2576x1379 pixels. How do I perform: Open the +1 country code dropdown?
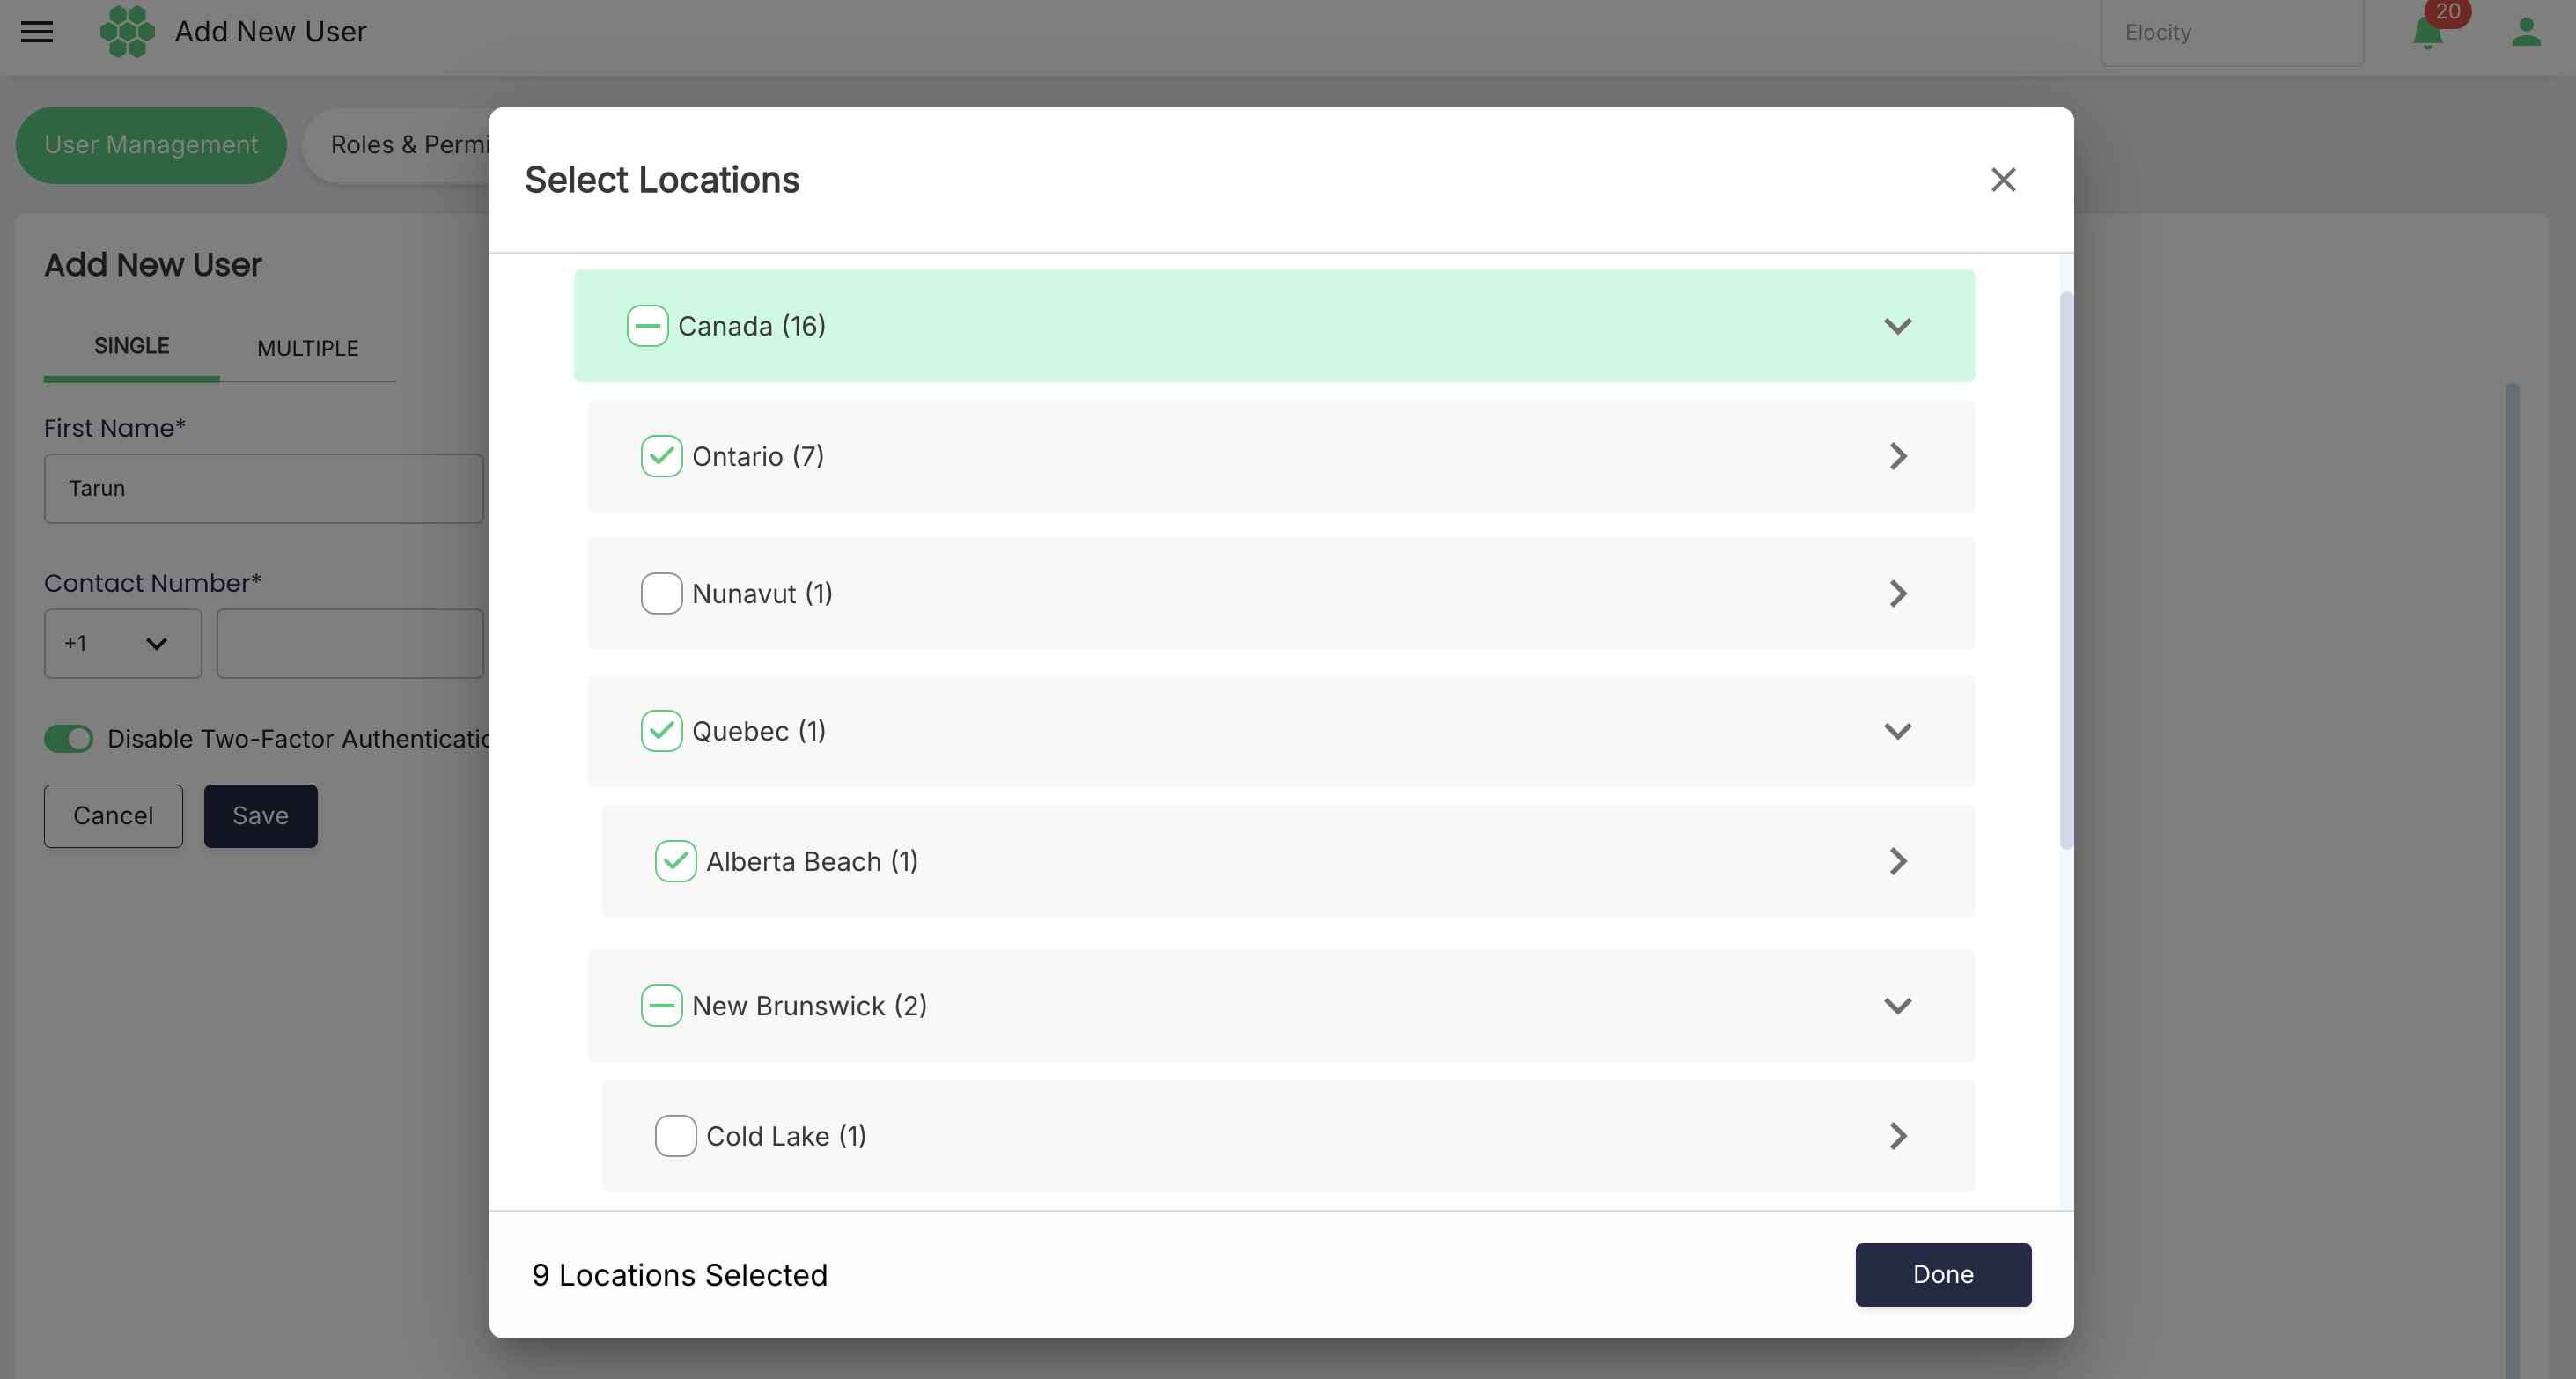123,644
